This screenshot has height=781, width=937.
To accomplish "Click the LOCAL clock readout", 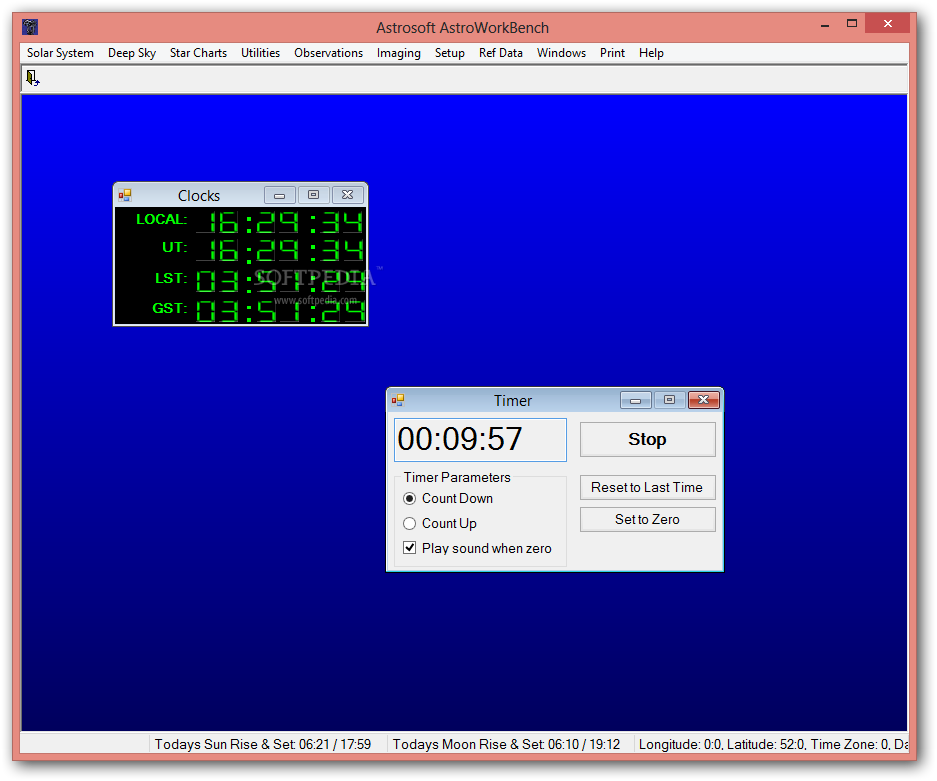I will [x=280, y=222].
